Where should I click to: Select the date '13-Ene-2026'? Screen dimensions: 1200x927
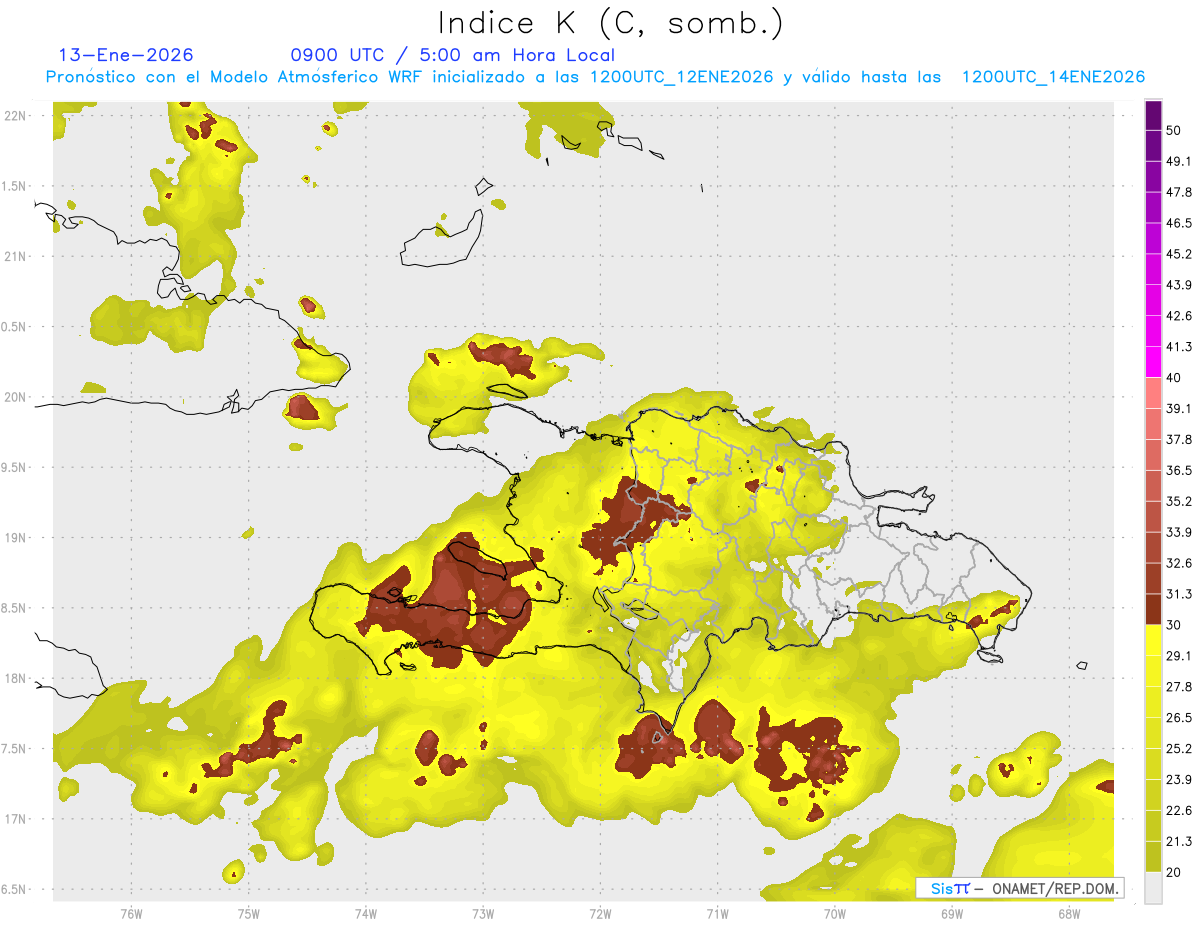click(126, 55)
